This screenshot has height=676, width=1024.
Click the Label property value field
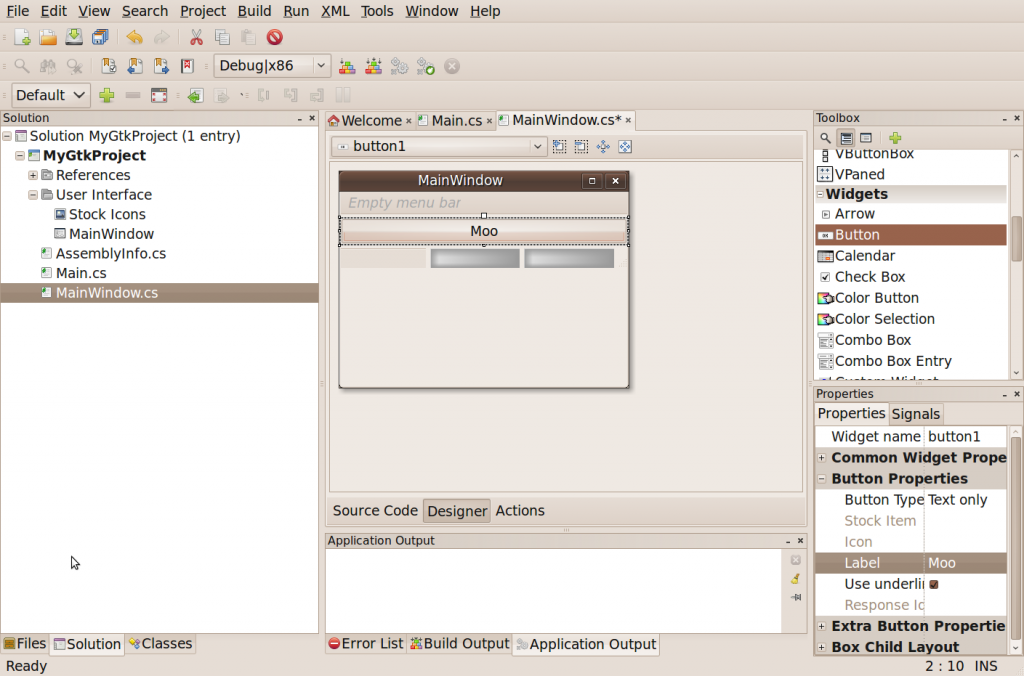point(965,563)
